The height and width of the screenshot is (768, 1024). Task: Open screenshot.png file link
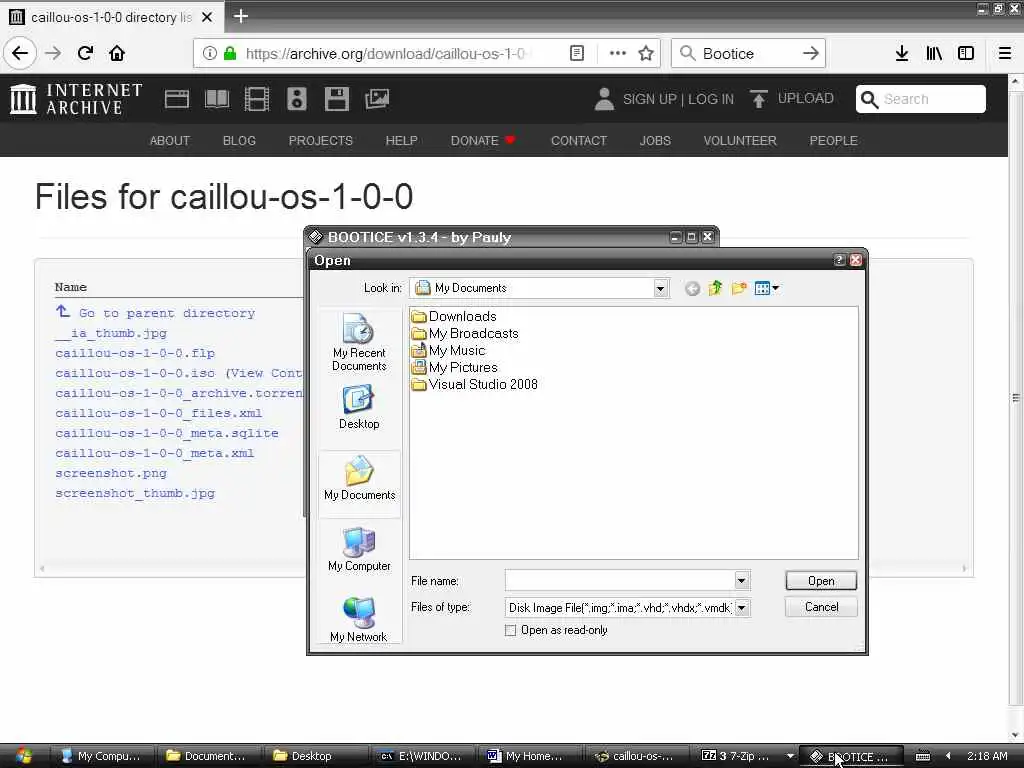pos(111,473)
